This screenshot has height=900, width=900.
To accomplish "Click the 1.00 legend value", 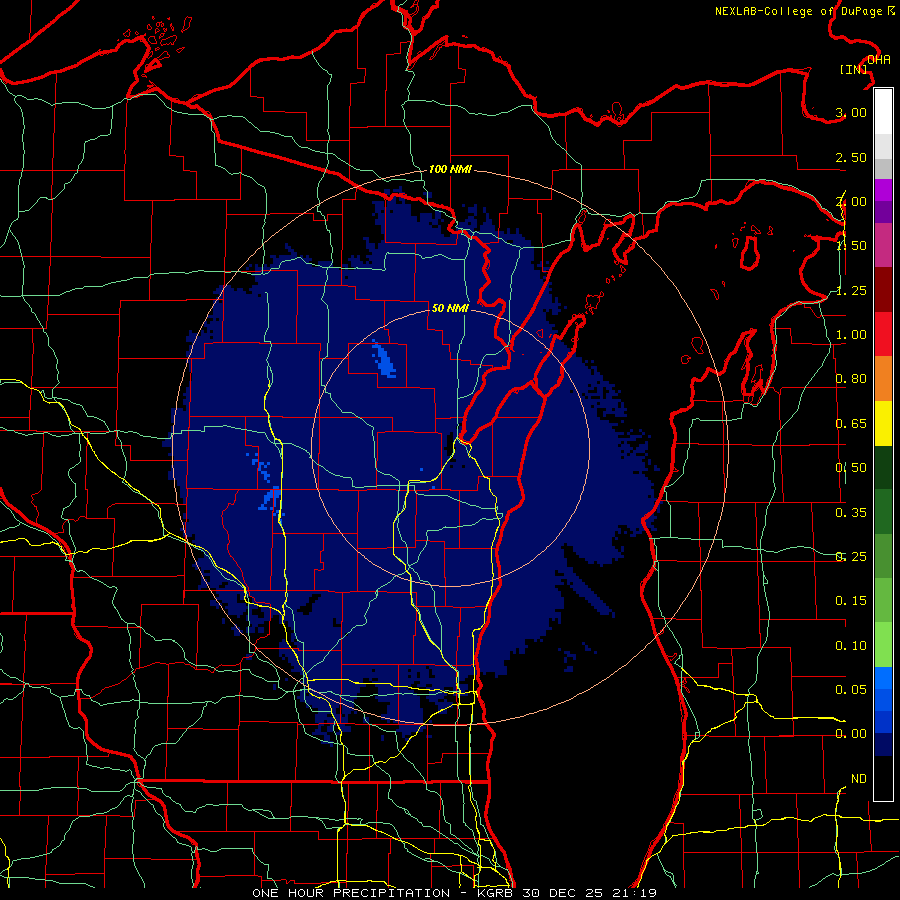I will click(851, 335).
